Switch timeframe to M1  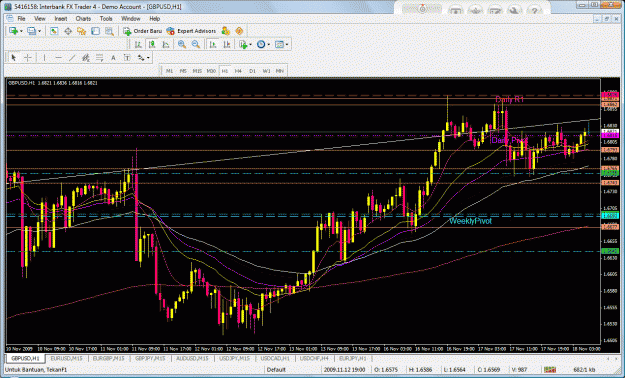(x=169, y=71)
